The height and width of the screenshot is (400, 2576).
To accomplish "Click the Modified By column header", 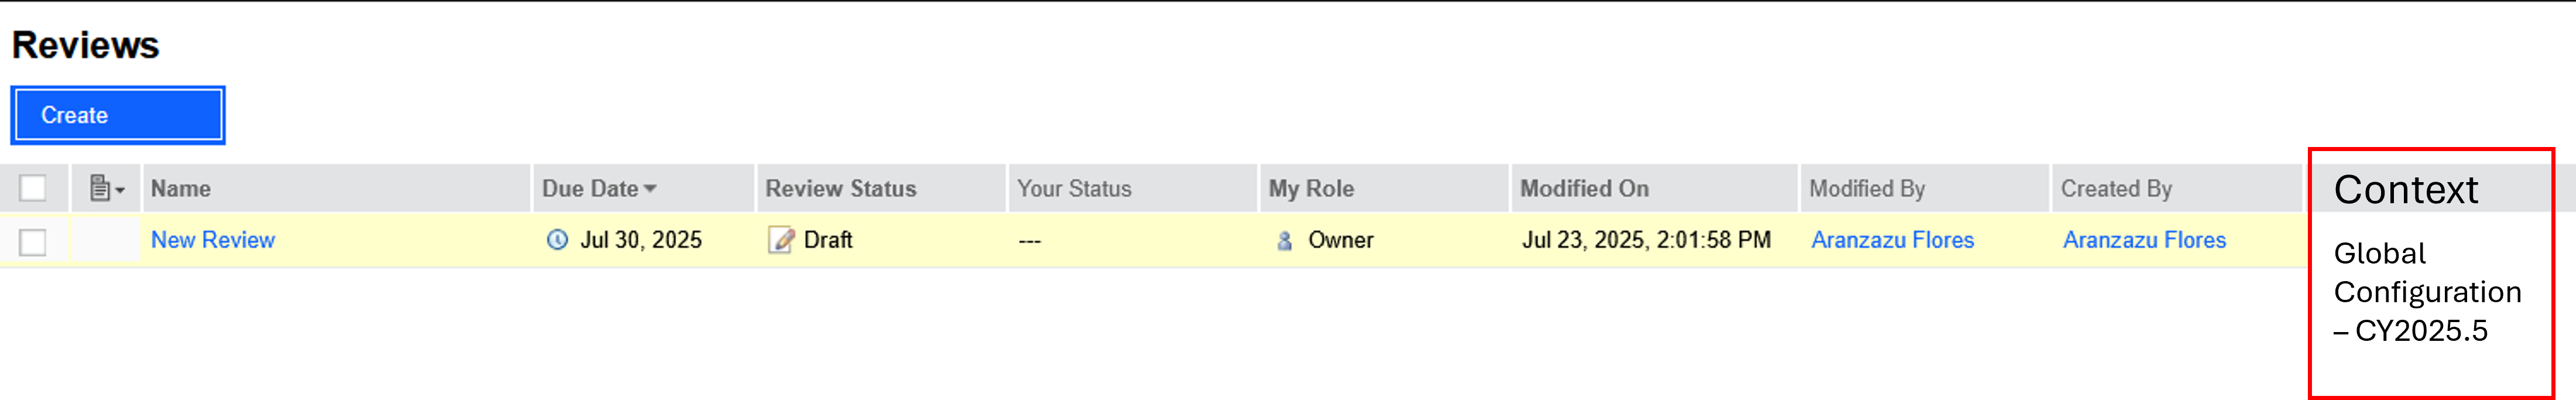I will 1866,189.
